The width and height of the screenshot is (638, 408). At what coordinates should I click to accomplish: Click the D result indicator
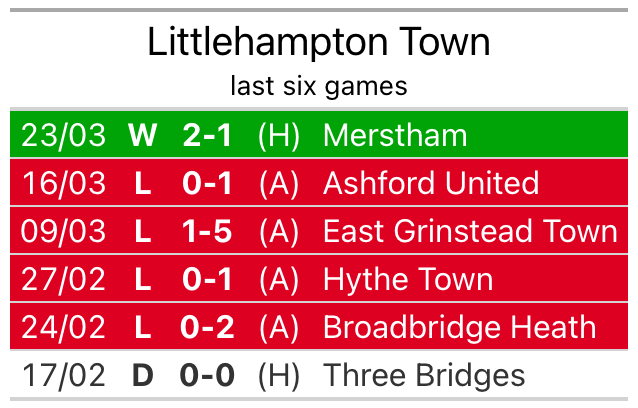(143, 375)
